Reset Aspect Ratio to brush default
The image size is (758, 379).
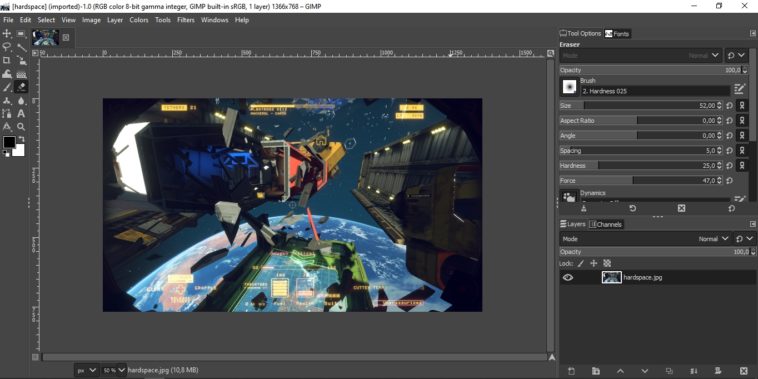[729, 120]
